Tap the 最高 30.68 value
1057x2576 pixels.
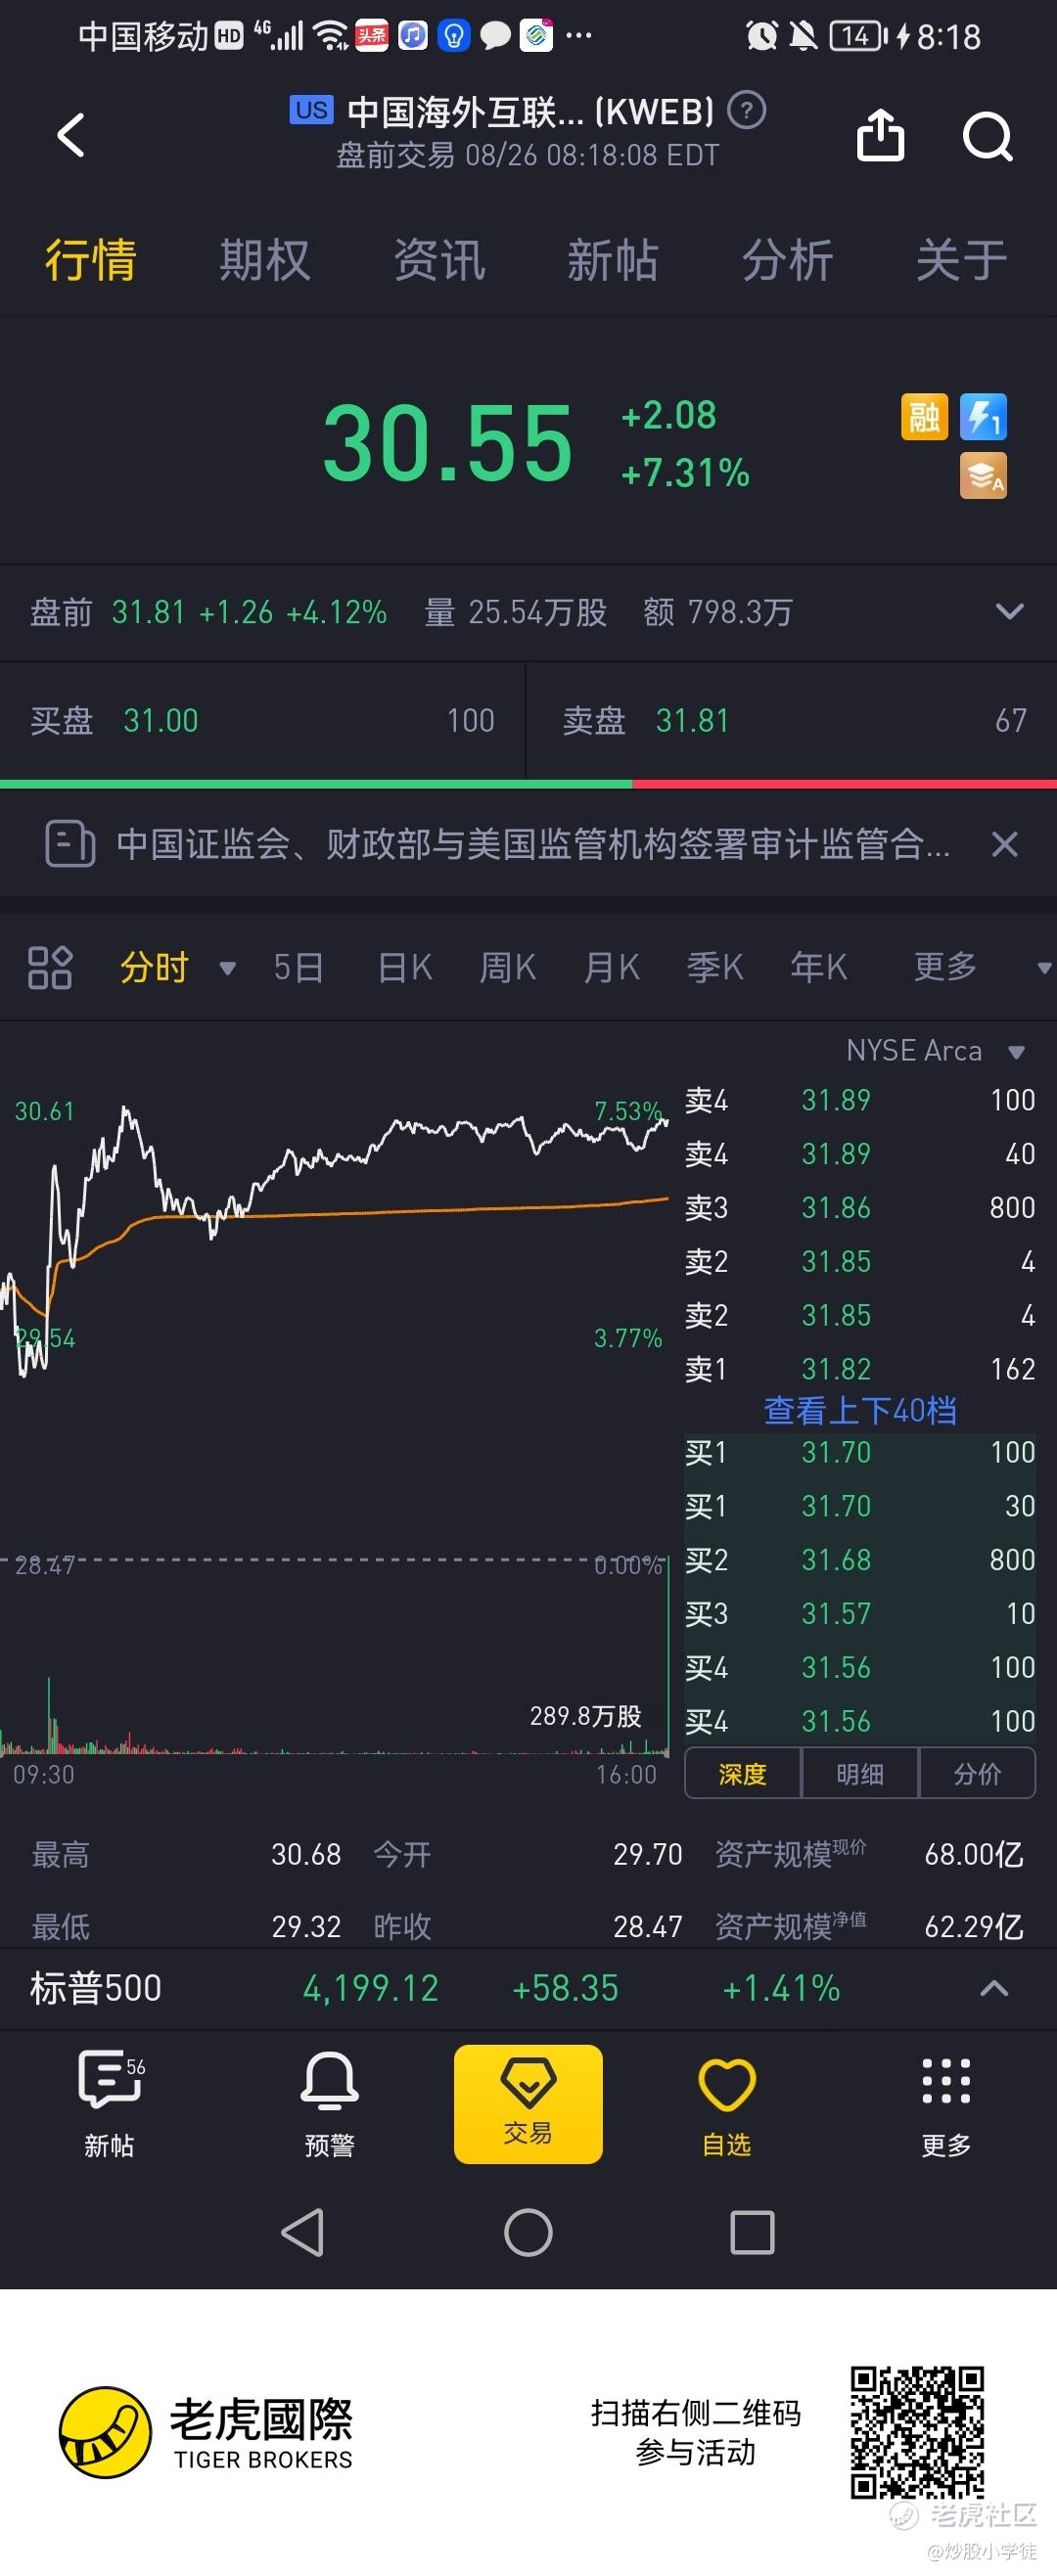[x=306, y=1855]
